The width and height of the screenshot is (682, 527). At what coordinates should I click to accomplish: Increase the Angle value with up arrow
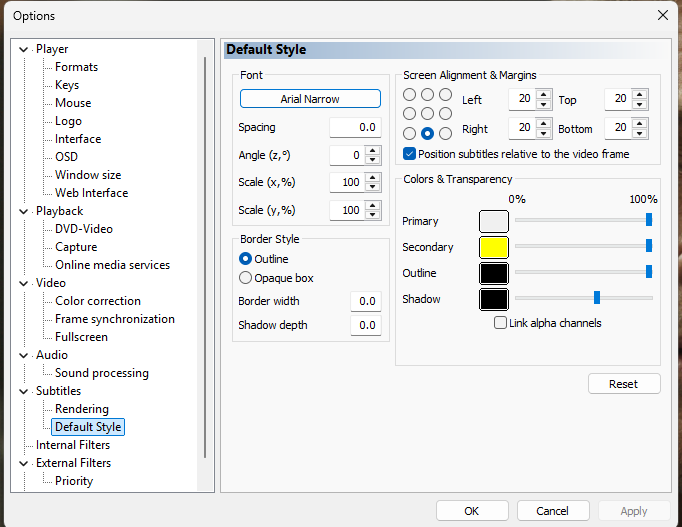coord(373,151)
